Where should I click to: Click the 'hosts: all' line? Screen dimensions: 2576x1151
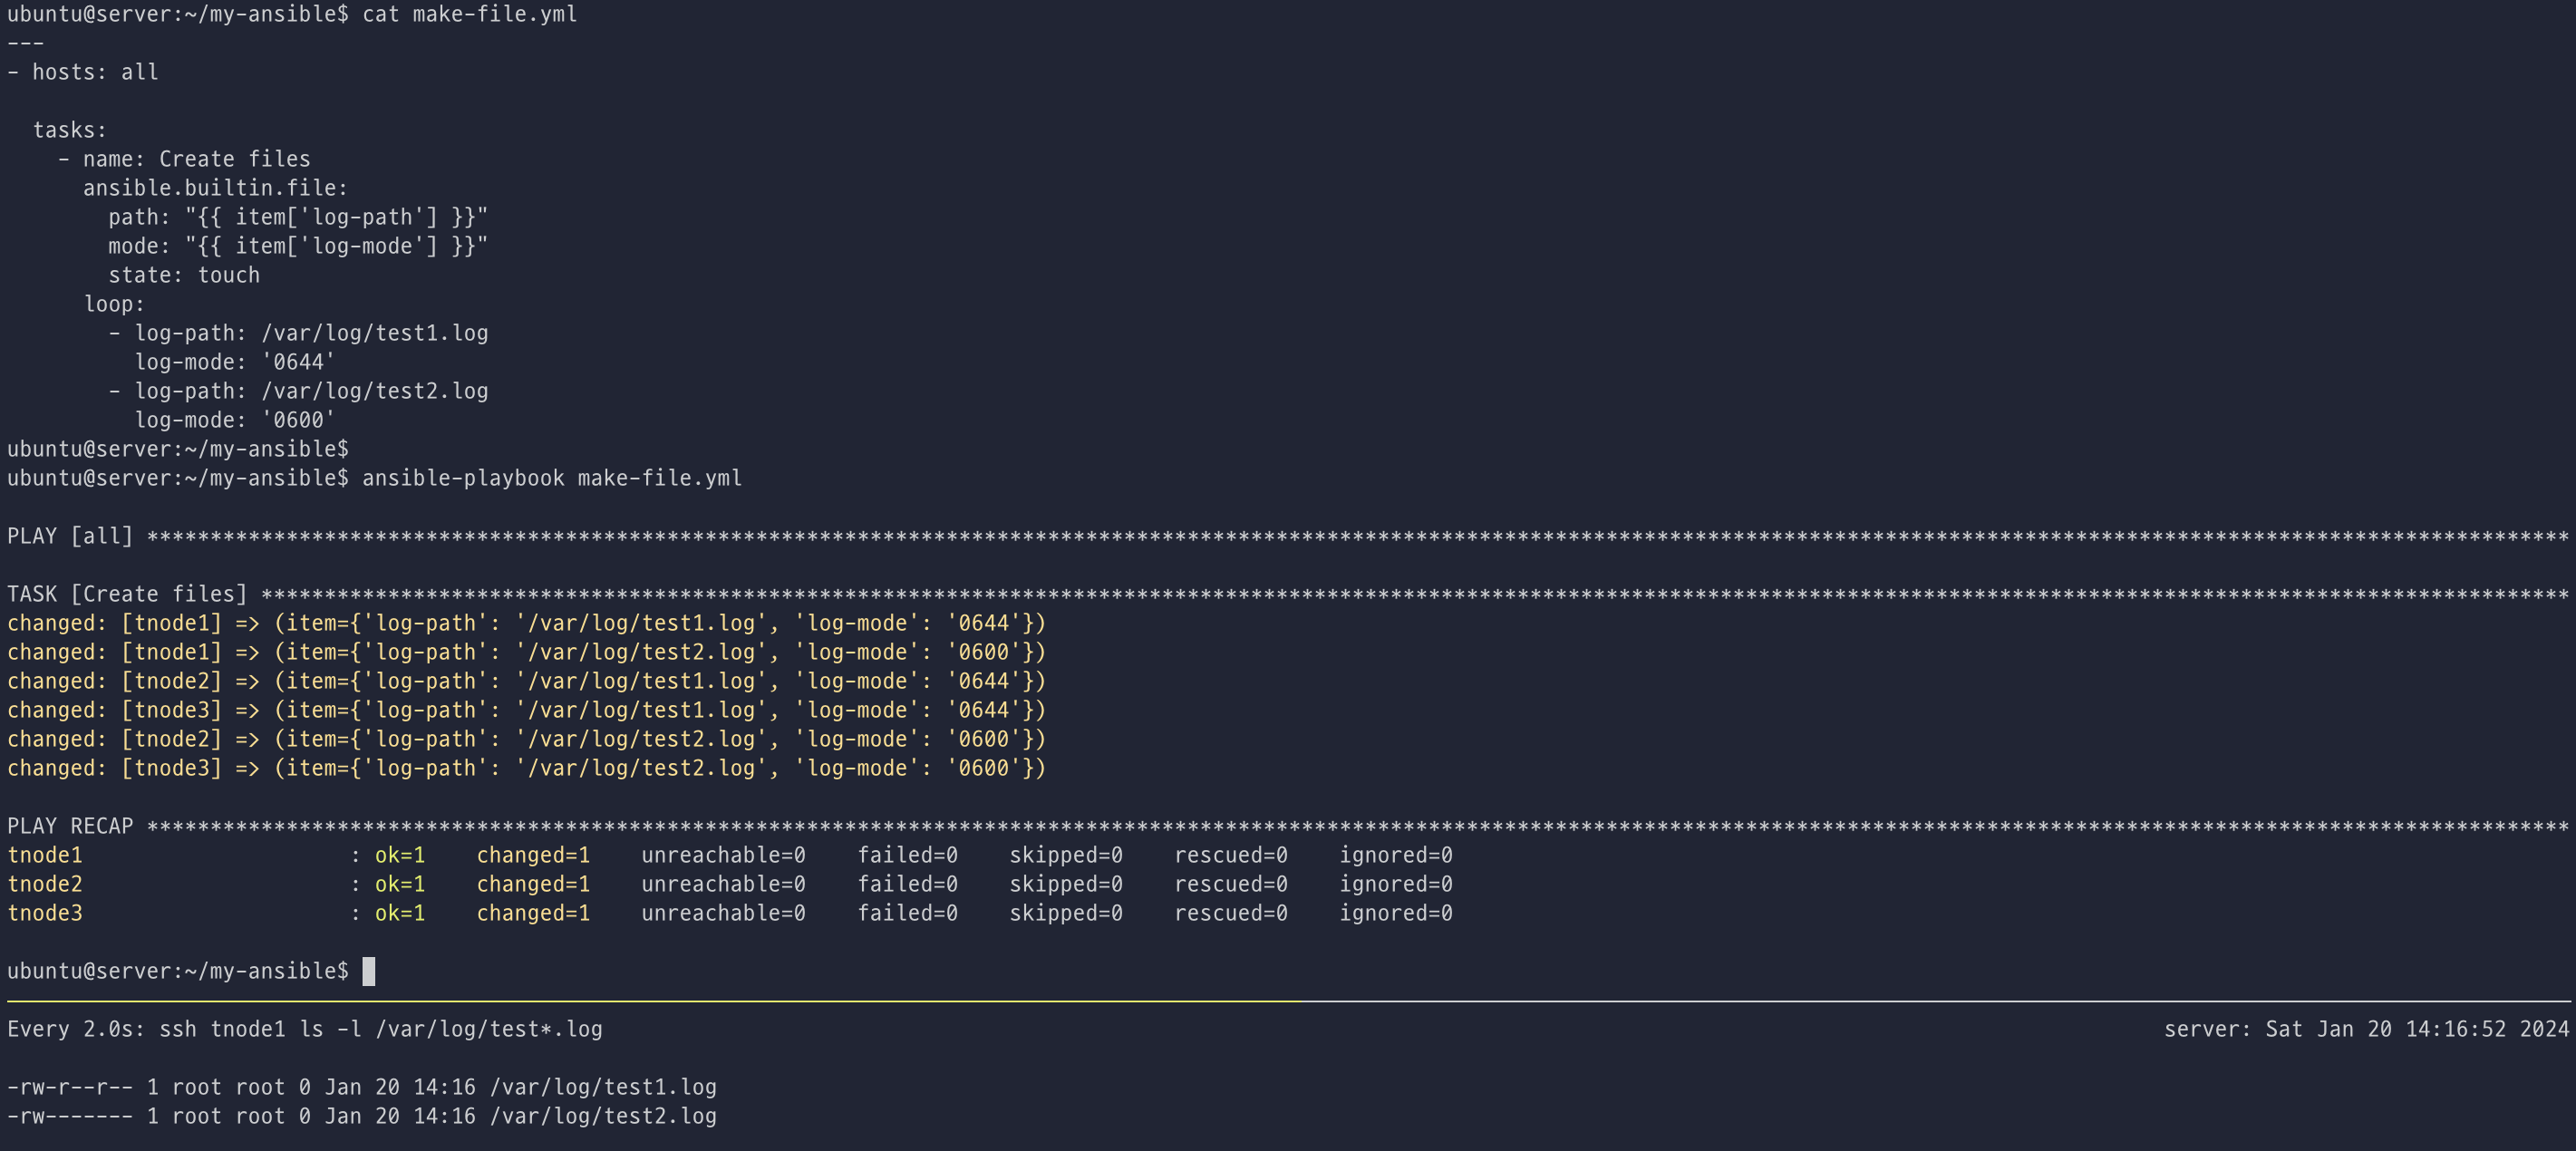click(x=94, y=72)
